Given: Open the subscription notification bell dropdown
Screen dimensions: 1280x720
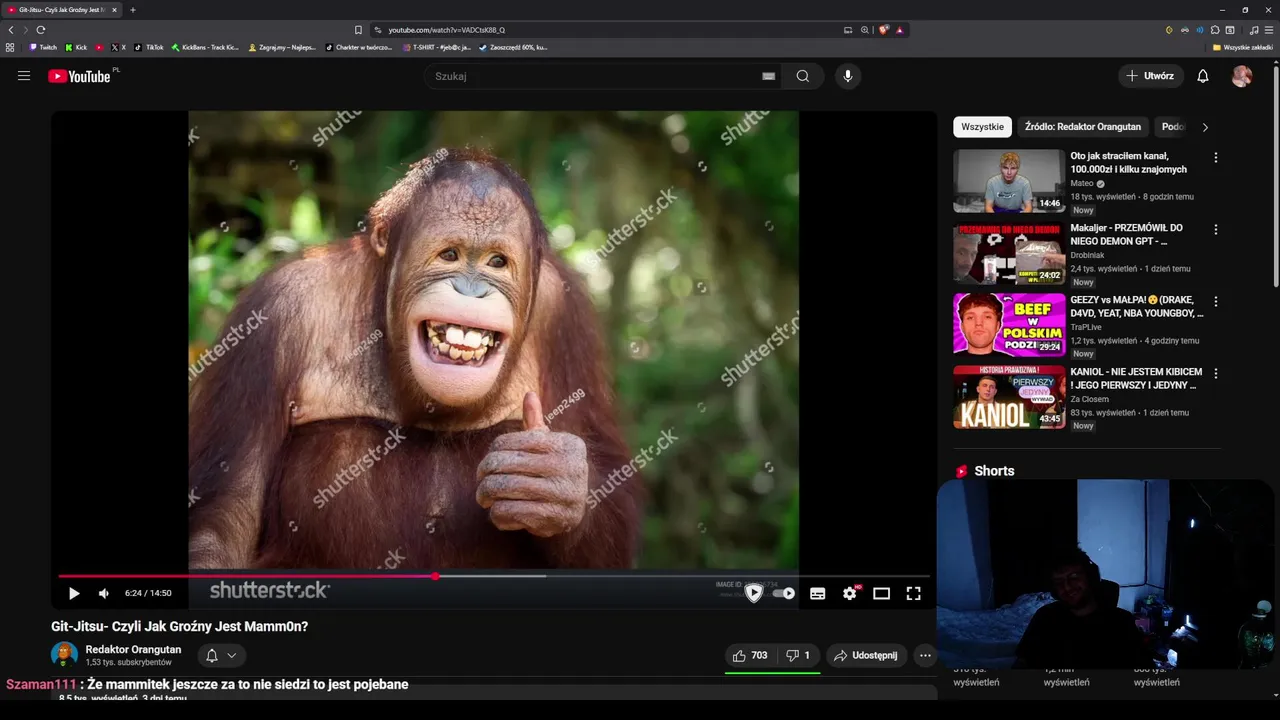Looking at the screenshot, I should (x=221, y=656).
